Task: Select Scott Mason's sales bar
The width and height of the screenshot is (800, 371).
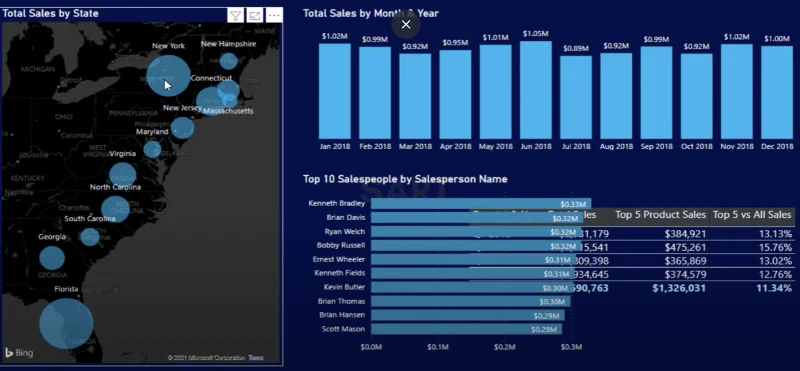Action: (466, 329)
